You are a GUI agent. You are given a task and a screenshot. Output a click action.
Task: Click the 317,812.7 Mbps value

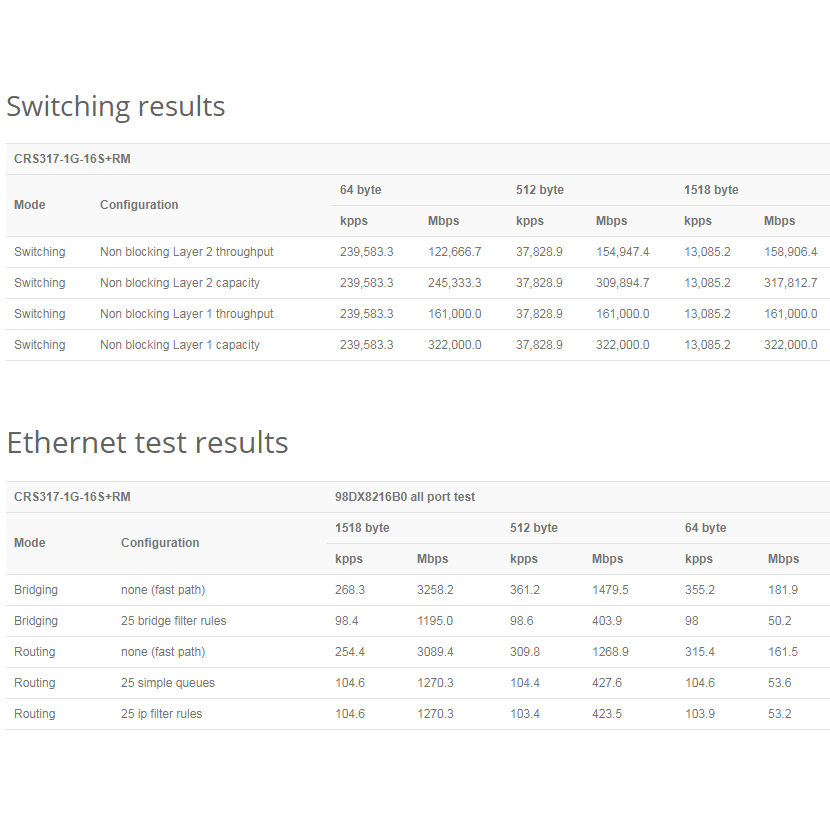[790, 283]
